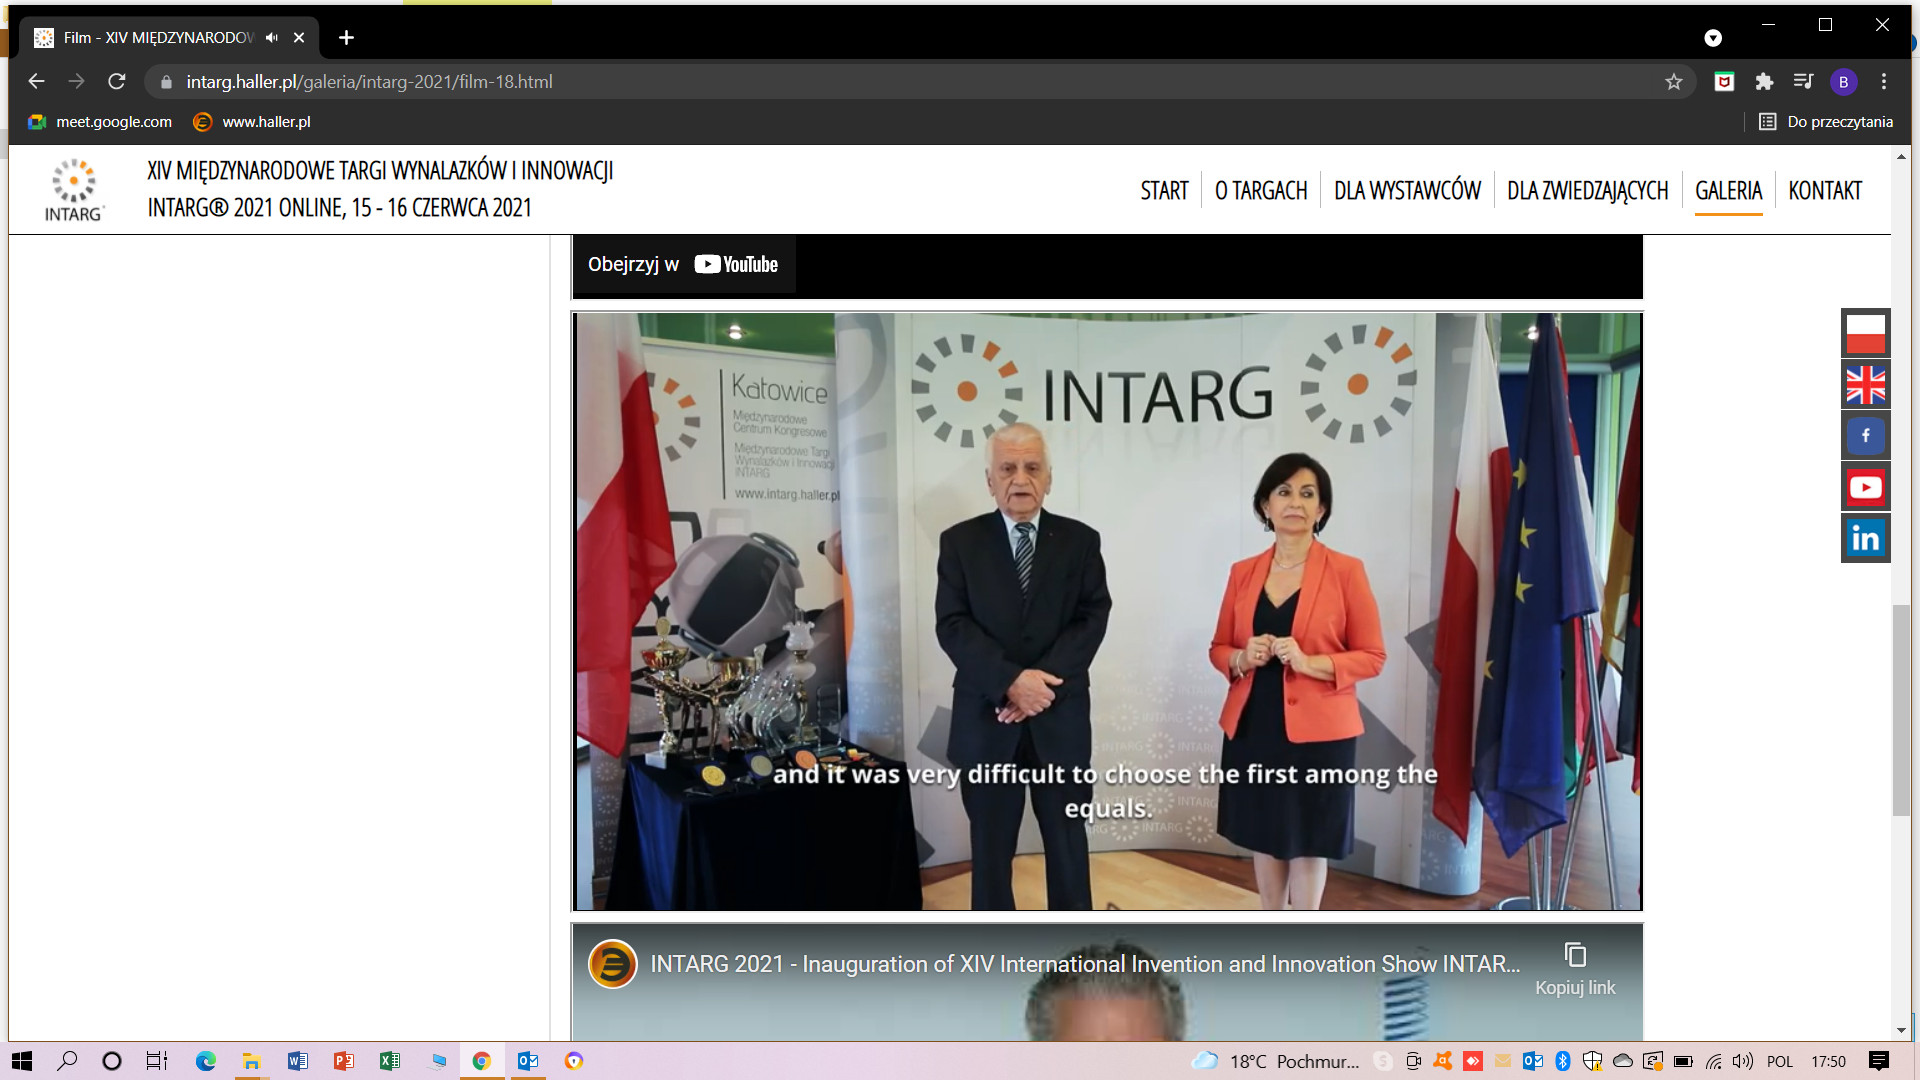Screen dimensions: 1920x1080
Task: Open OneDrive cloud tray icon
Action: click(x=1623, y=1061)
